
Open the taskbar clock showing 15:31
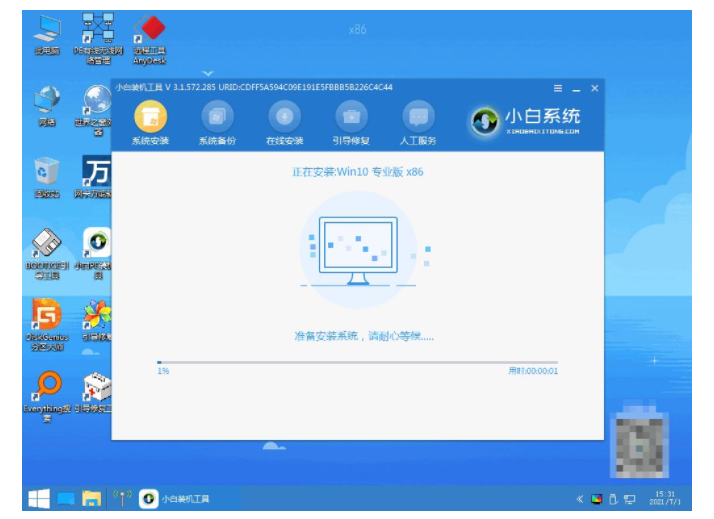click(665, 498)
